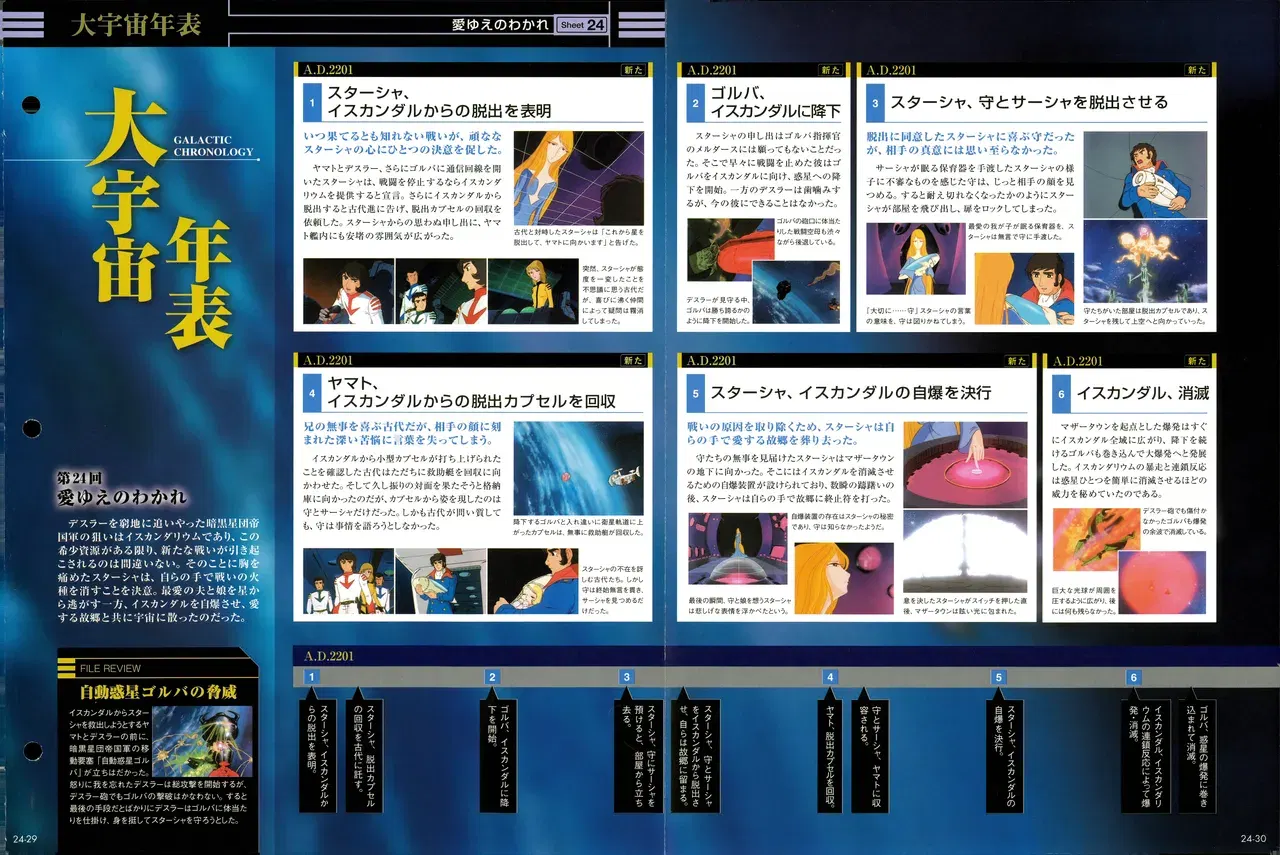Click the 新た tag on card 3
The image size is (1280, 855).
[x=1197, y=70]
